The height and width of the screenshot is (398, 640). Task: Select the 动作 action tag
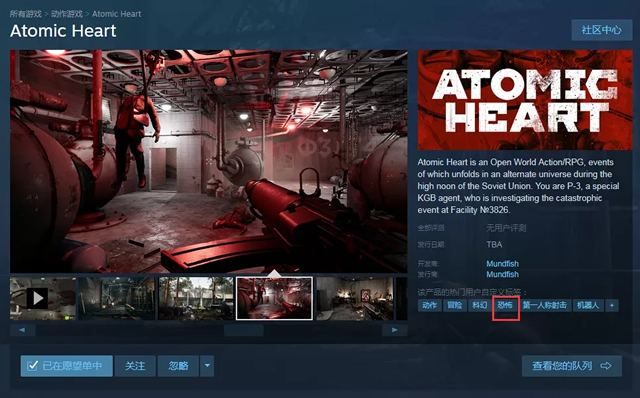pos(429,305)
